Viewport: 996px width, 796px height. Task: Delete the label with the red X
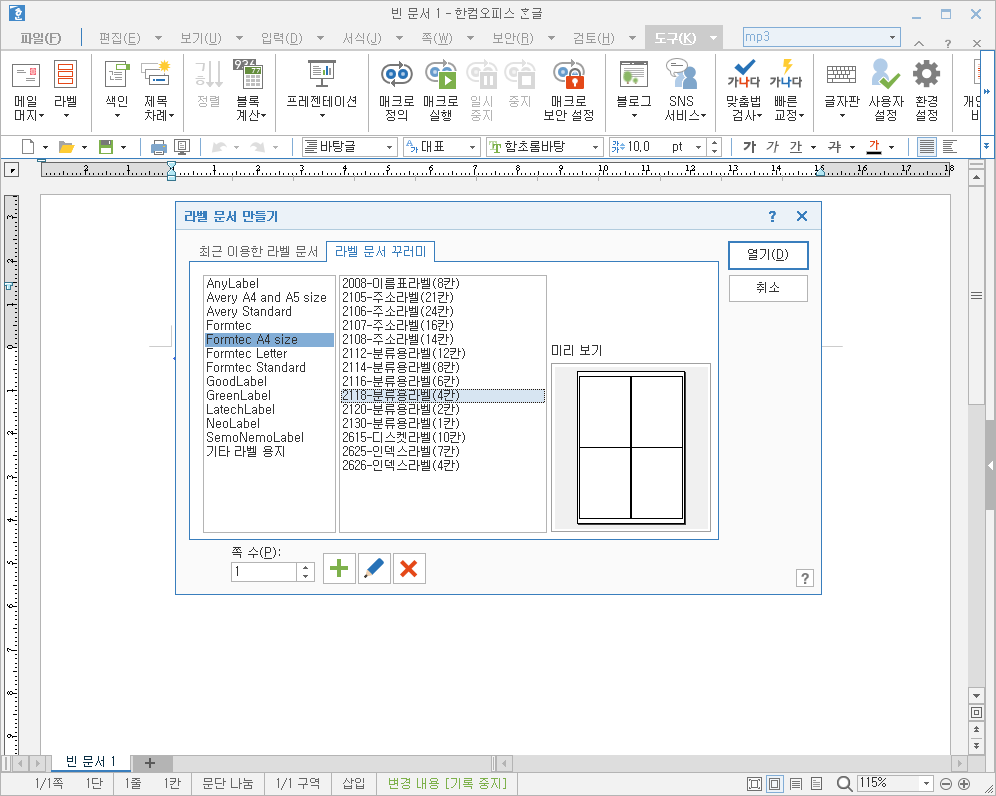[409, 568]
